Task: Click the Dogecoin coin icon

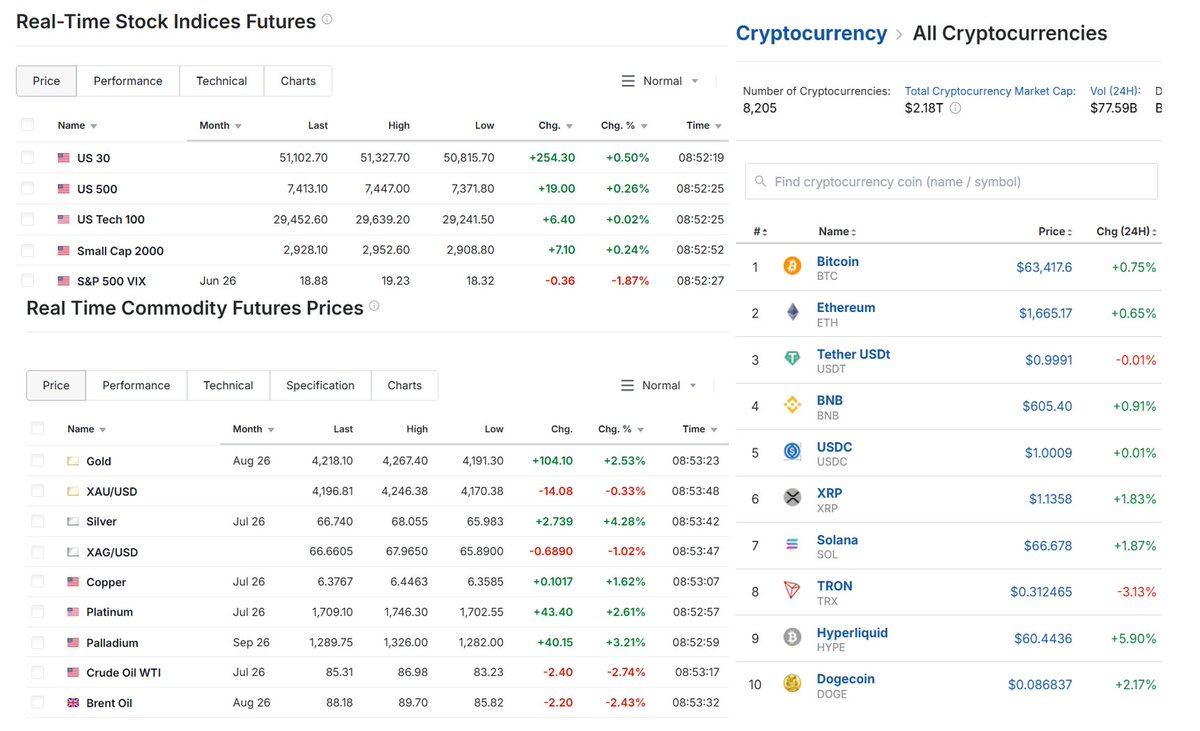Action: (793, 684)
